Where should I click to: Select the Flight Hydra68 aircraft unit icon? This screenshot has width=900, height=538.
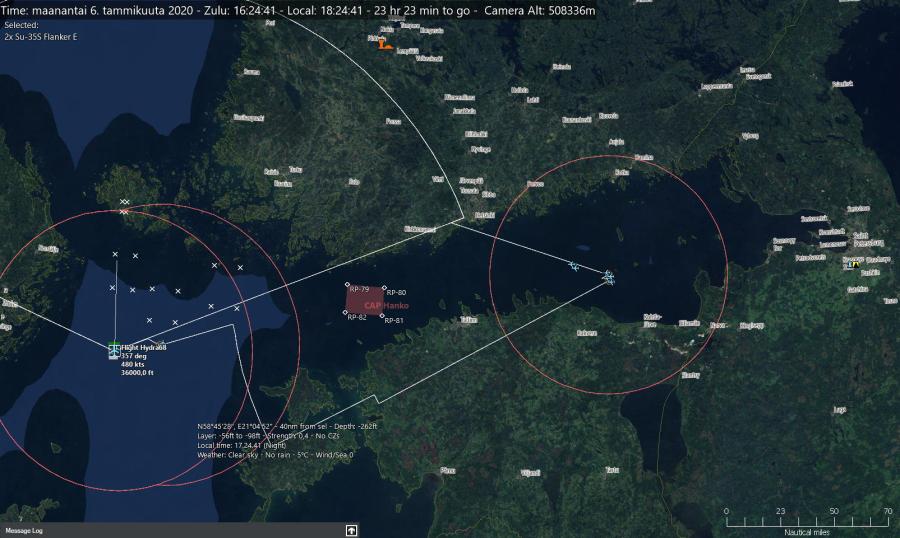tap(114, 349)
